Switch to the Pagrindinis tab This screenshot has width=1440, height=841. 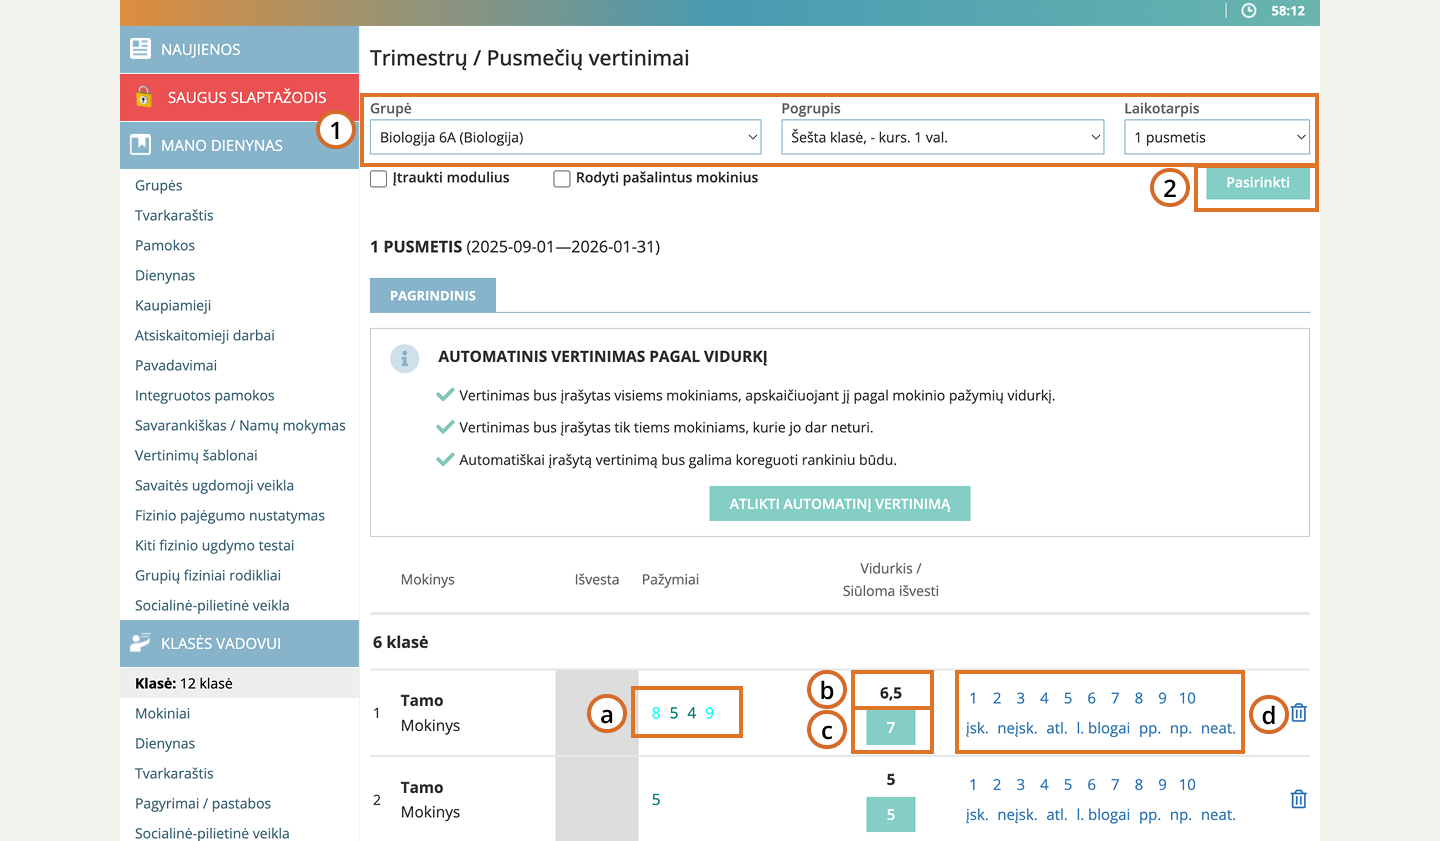[x=433, y=296]
